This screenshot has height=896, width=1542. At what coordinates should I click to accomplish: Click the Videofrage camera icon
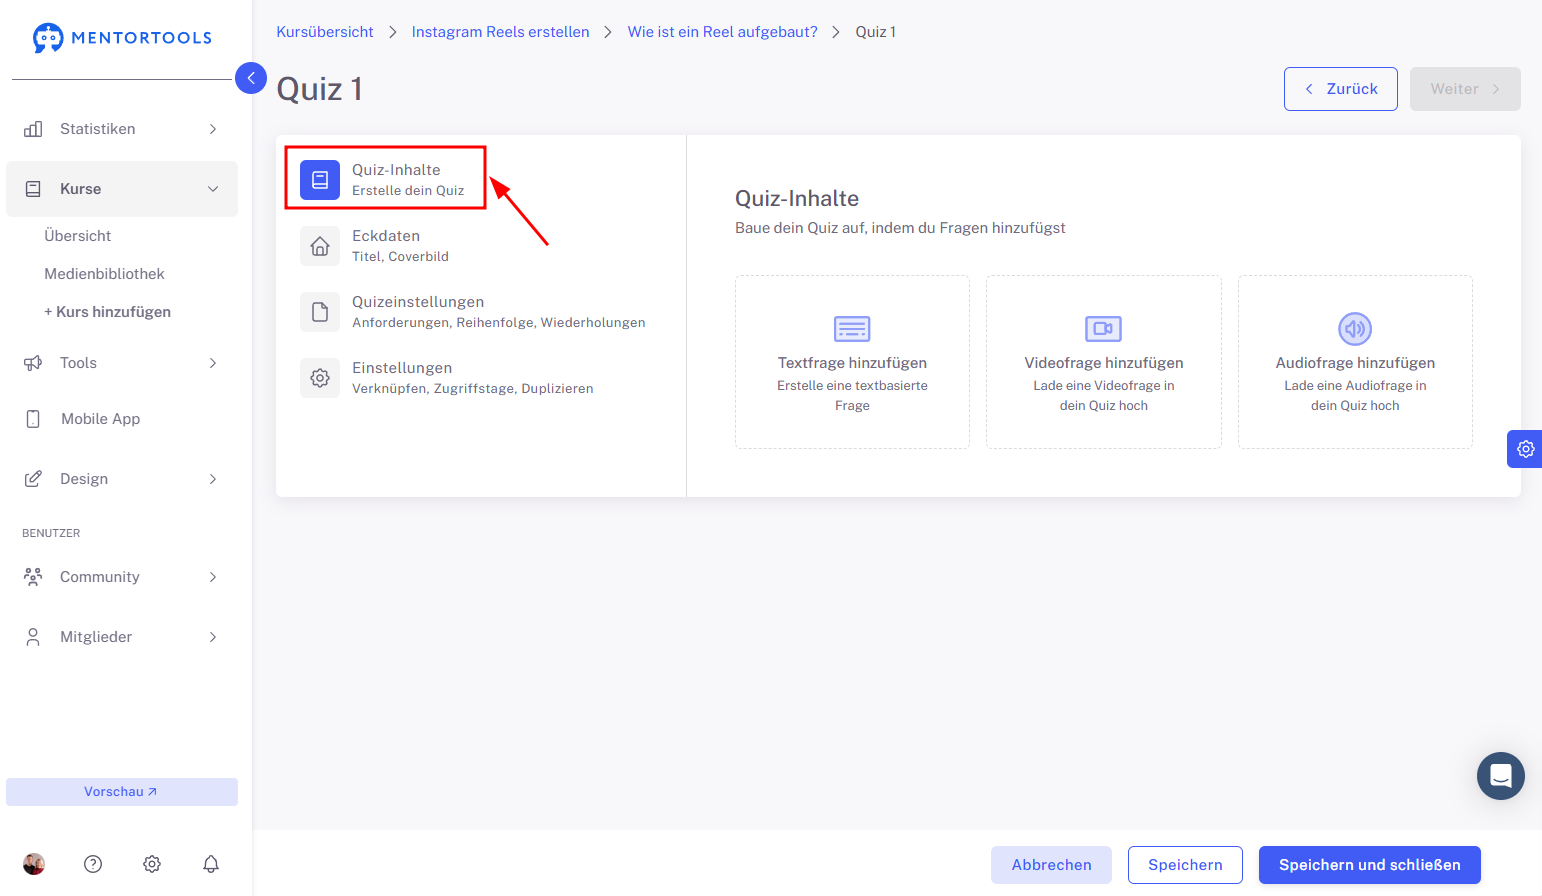coord(1104,329)
